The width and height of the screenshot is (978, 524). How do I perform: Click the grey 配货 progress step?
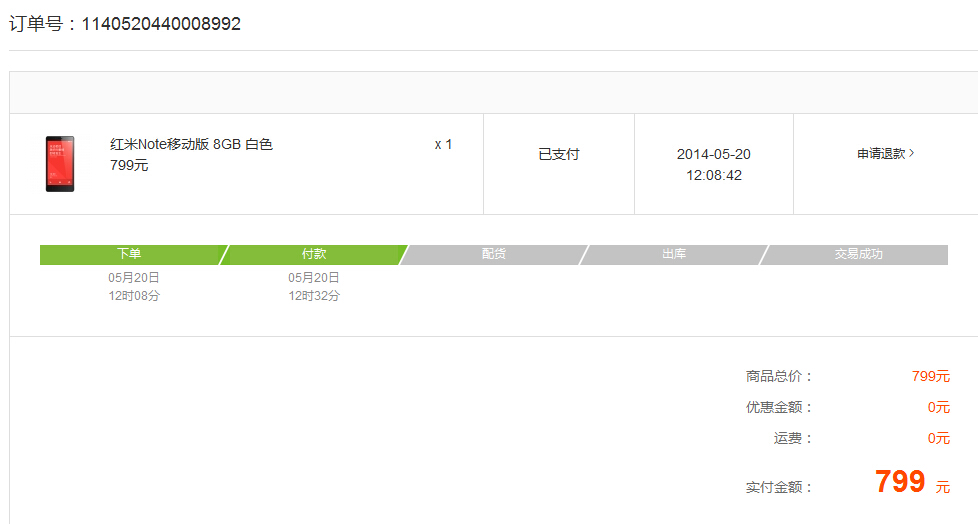(494, 254)
